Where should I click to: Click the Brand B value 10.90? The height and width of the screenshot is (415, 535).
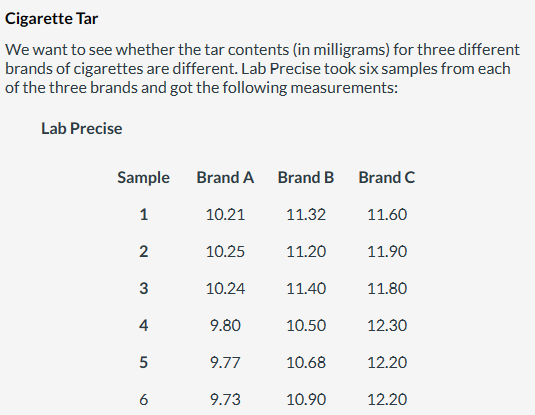click(x=306, y=399)
